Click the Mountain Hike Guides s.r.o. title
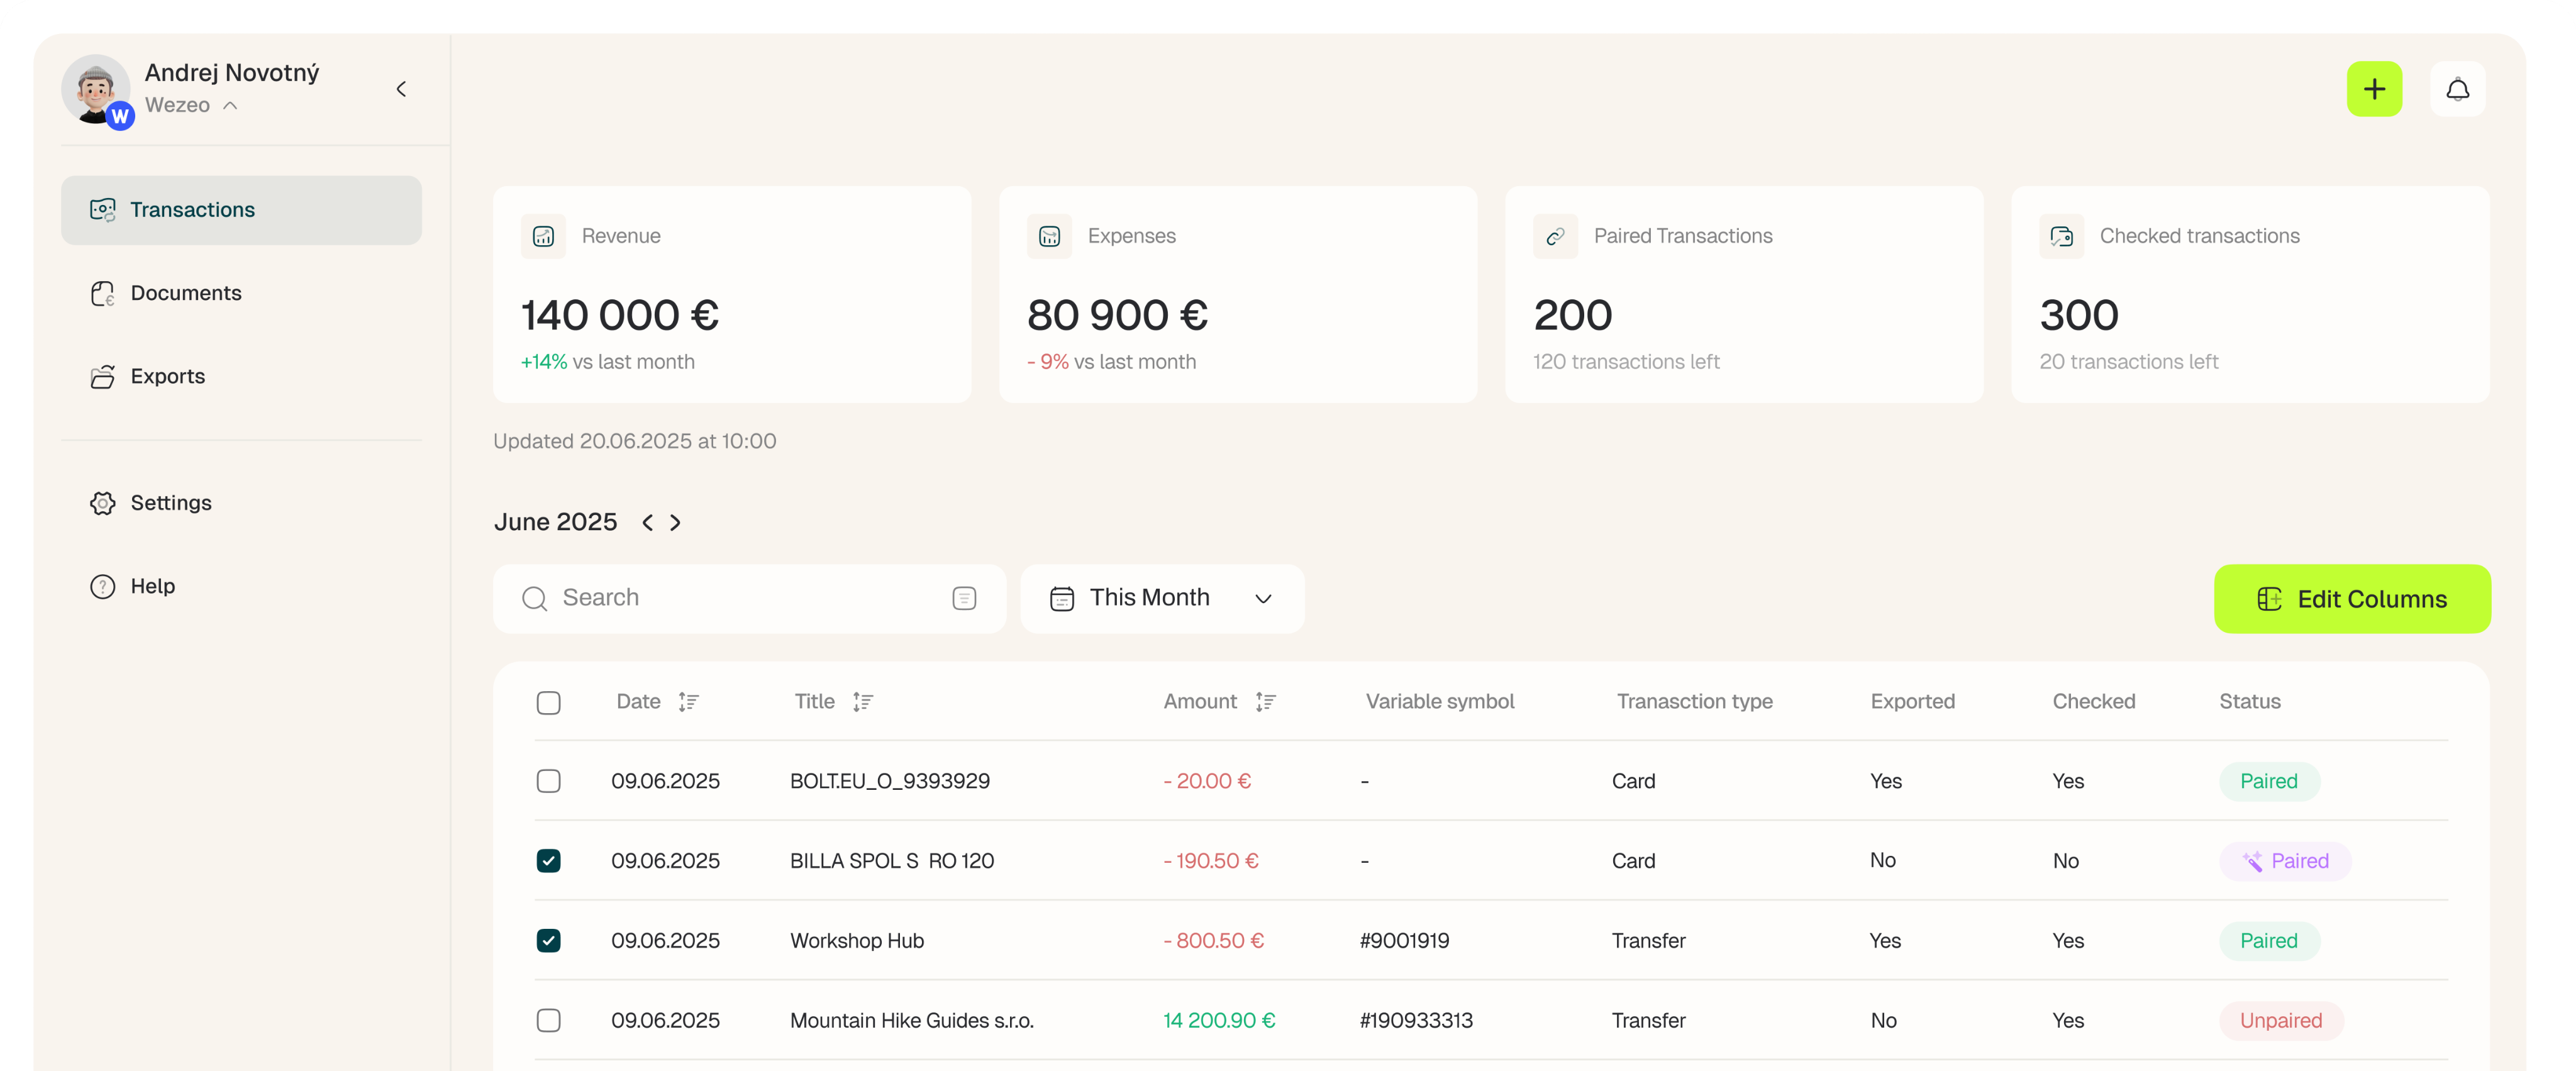Image resolution: width=2576 pixels, height=1071 pixels. coord(911,1020)
